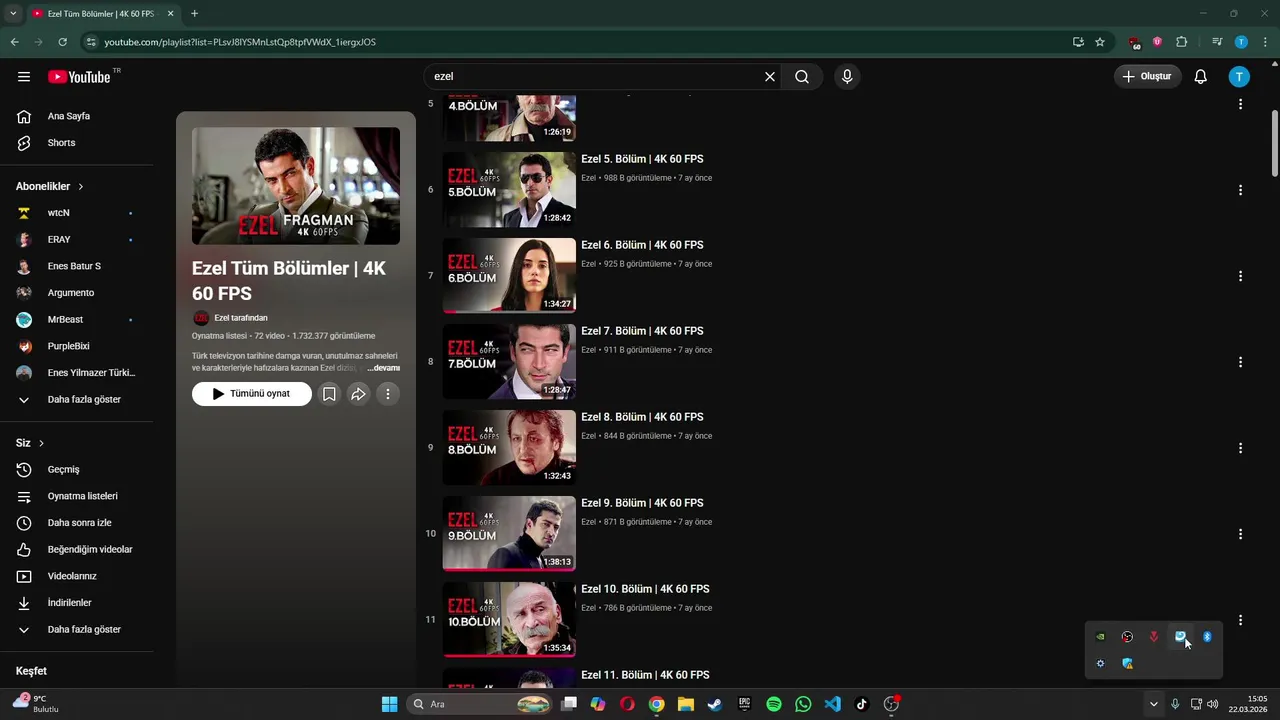Open the Ezel 10. Bölüm video title
Image resolution: width=1280 pixels, height=720 pixels.
click(x=645, y=589)
